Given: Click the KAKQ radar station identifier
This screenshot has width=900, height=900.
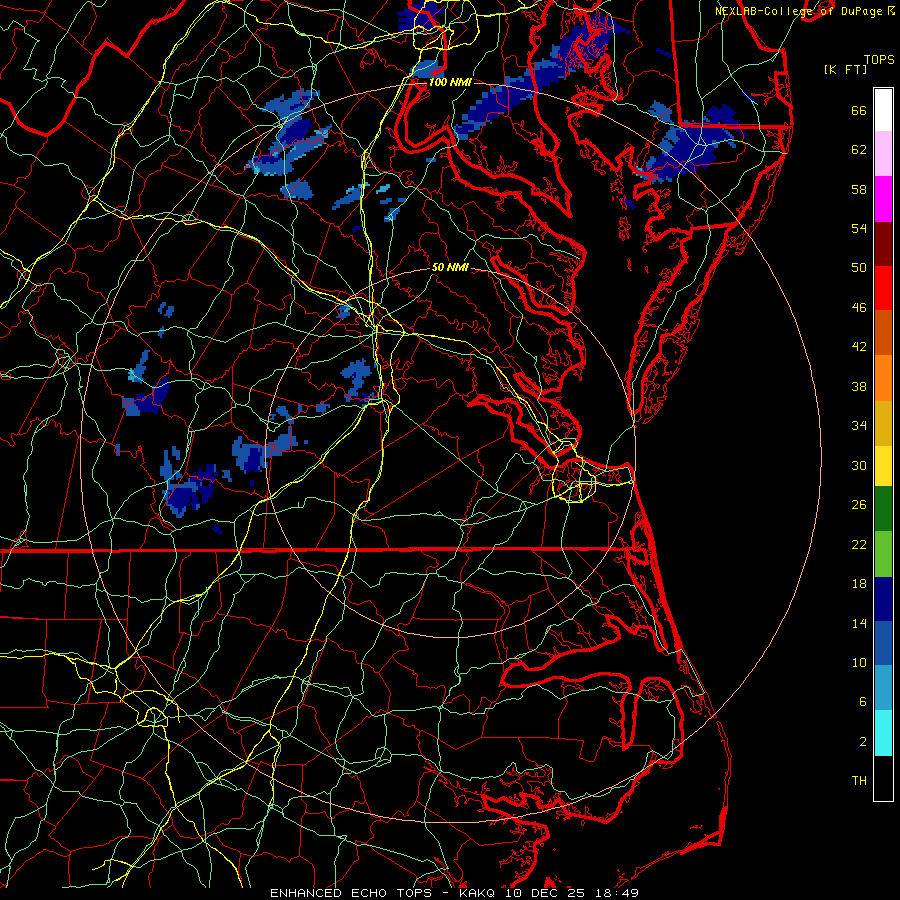Looking at the screenshot, I should click(x=479, y=893).
